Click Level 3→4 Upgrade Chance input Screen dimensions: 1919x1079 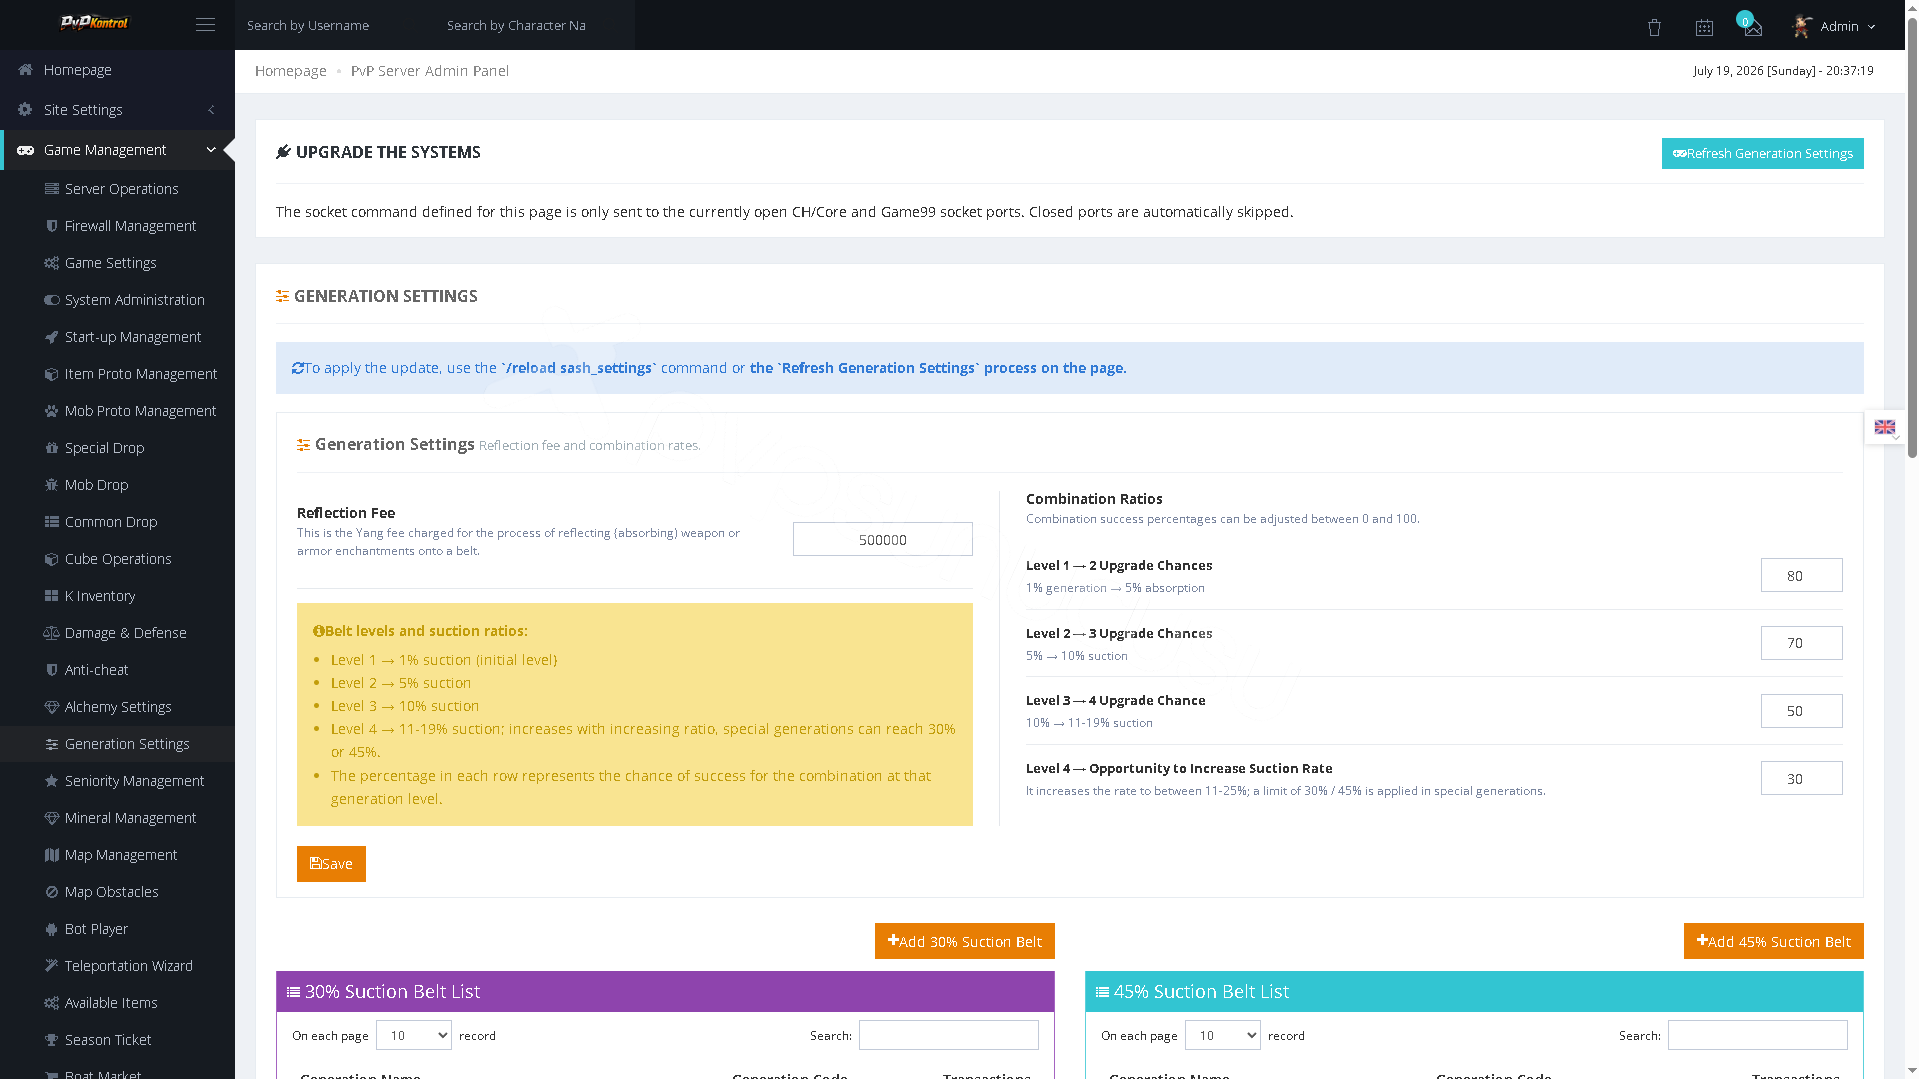click(1801, 711)
